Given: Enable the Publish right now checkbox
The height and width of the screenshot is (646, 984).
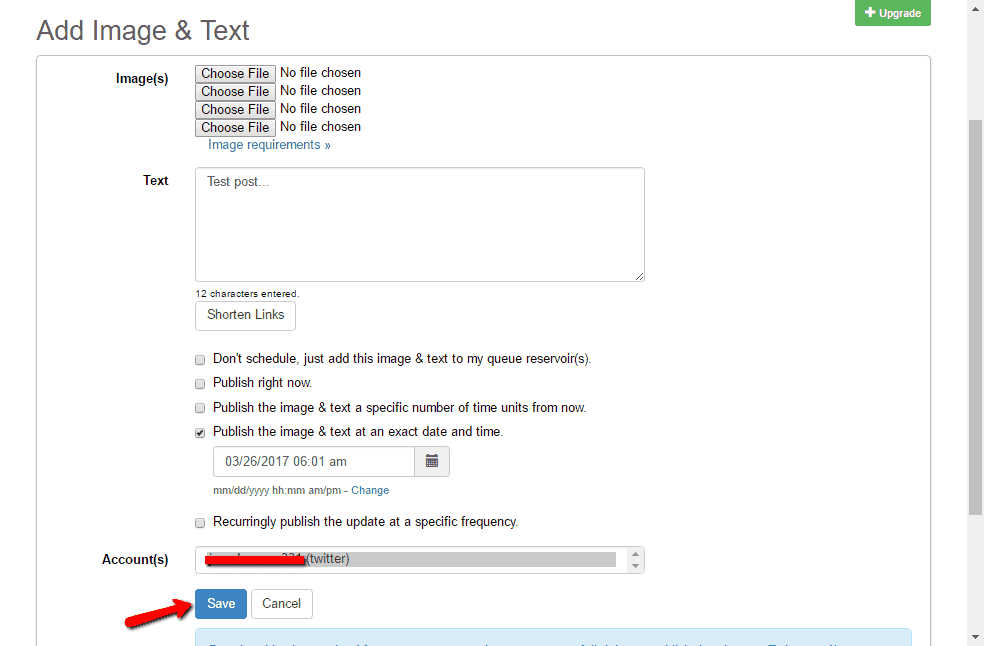Looking at the screenshot, I should (200, 384).
